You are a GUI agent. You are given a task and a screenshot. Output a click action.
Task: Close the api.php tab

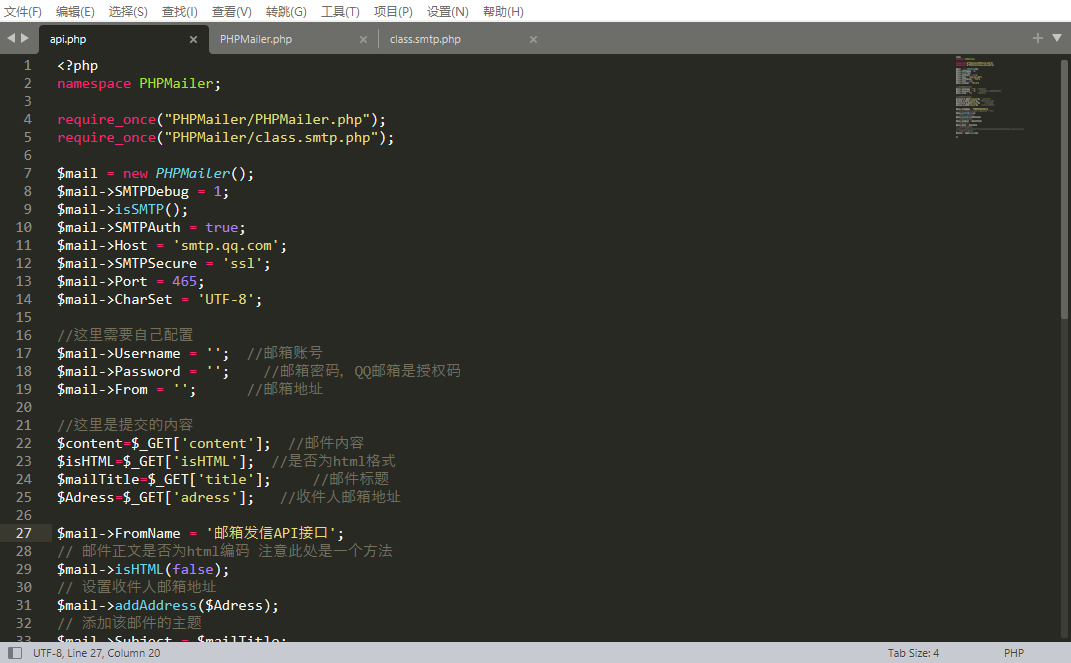(x=193, y=39)
